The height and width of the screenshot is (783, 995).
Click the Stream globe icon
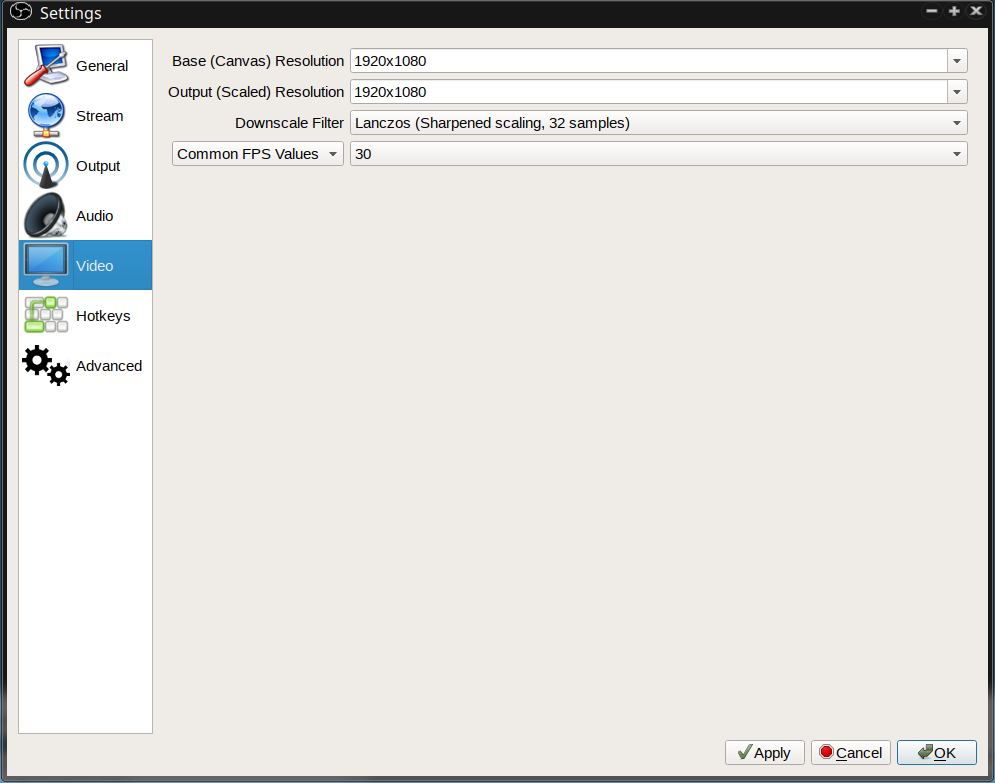[46, 116]
